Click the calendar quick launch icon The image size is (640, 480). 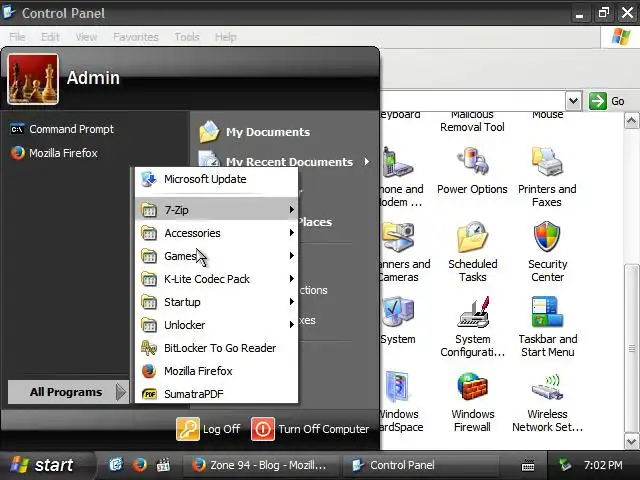[163, 465]
